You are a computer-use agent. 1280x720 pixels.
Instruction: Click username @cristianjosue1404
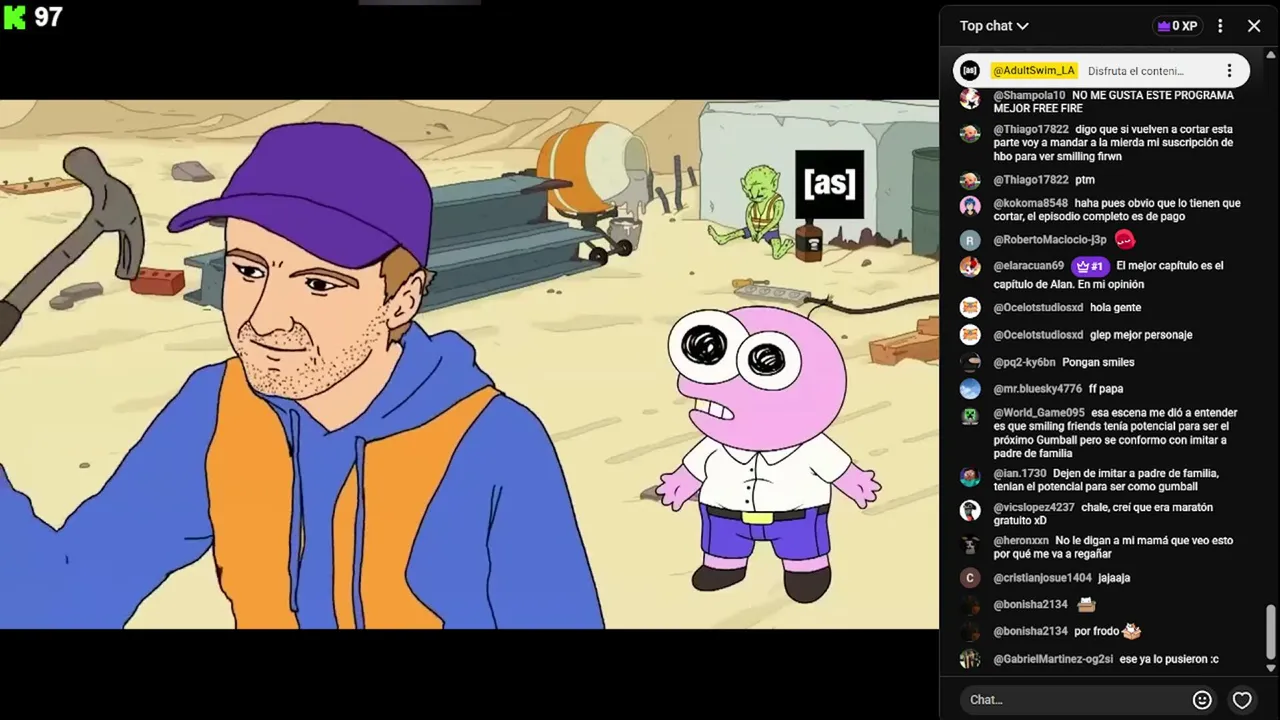coord(1042,578)
